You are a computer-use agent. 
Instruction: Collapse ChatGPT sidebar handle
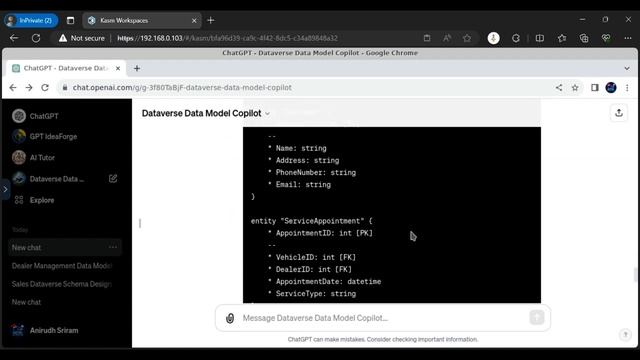click(140, 223)
